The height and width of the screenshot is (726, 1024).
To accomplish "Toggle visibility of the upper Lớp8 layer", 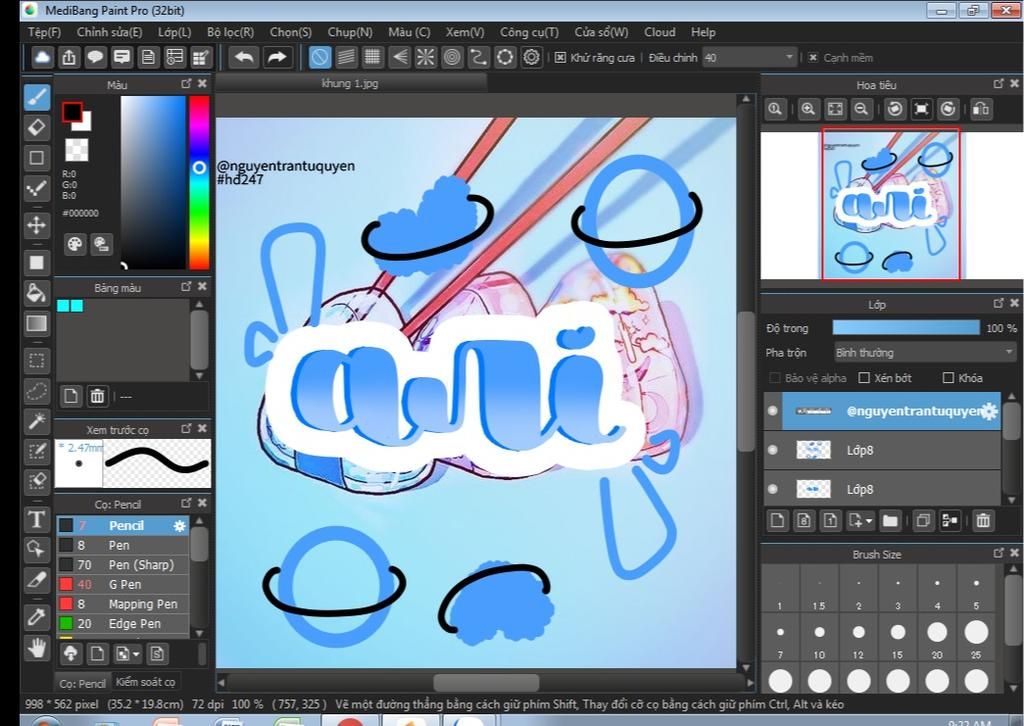I will (x=773, y=450).
